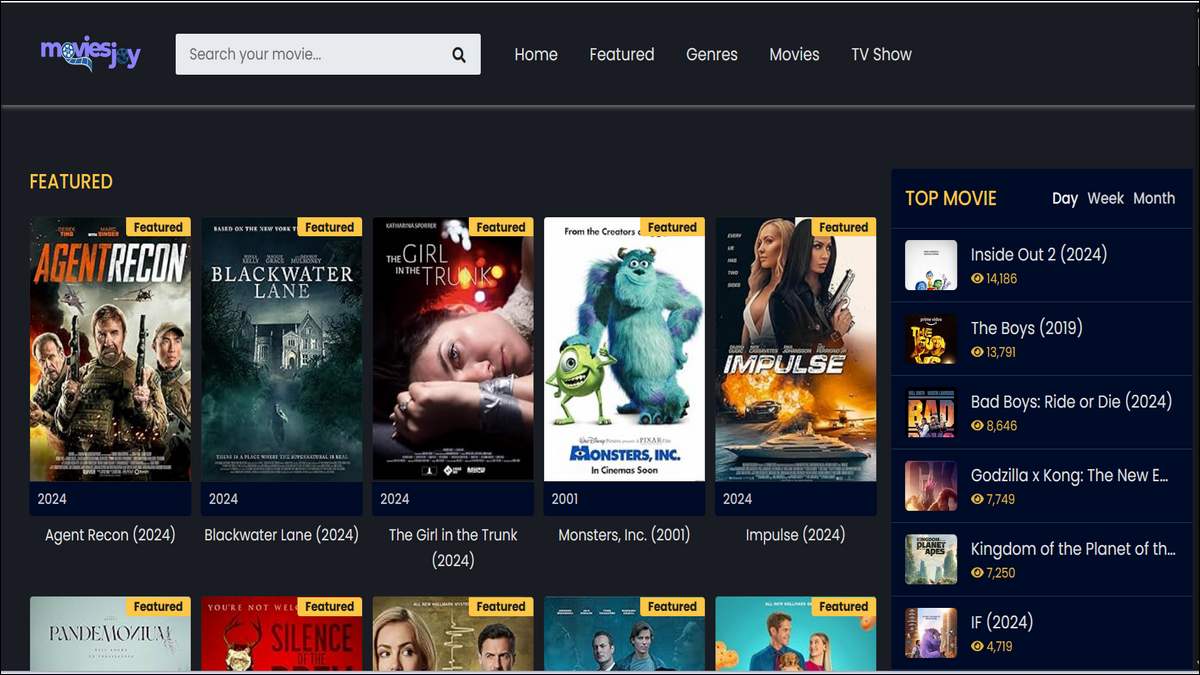Screen dimensions: 1200x675
Task: Open the Monsters, Inc. poster
Action: (x=624, y=349)
